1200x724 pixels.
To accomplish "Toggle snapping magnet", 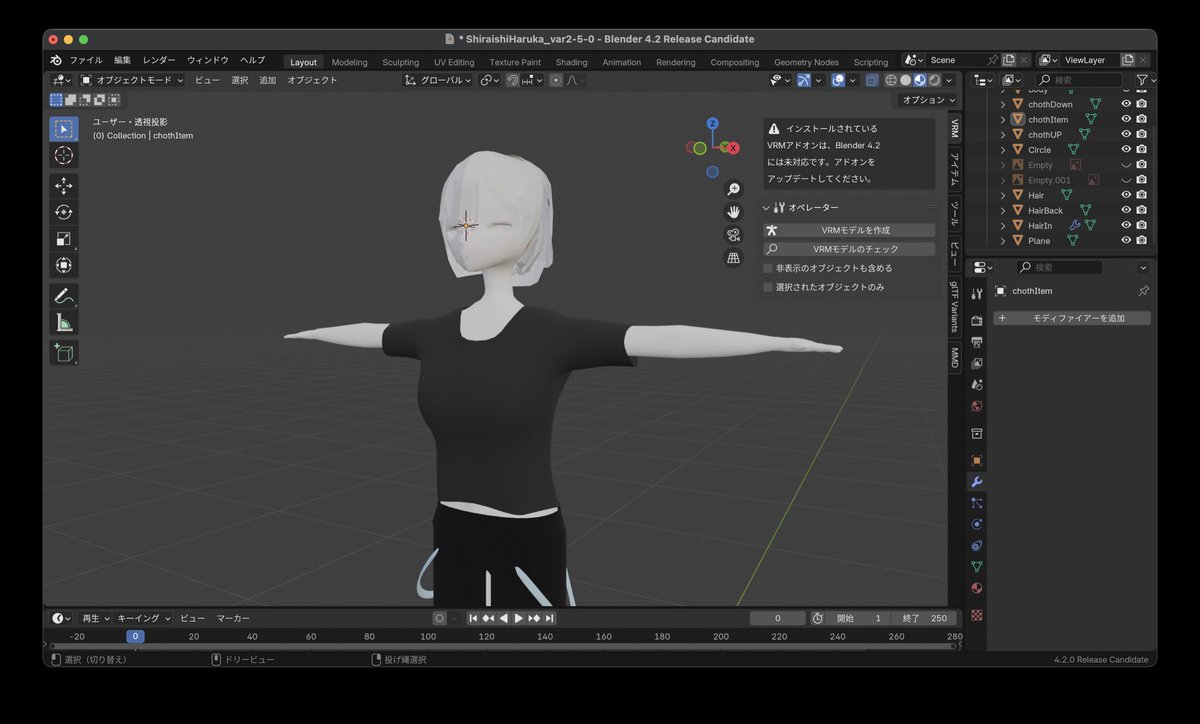I will [x=512, y=80].
